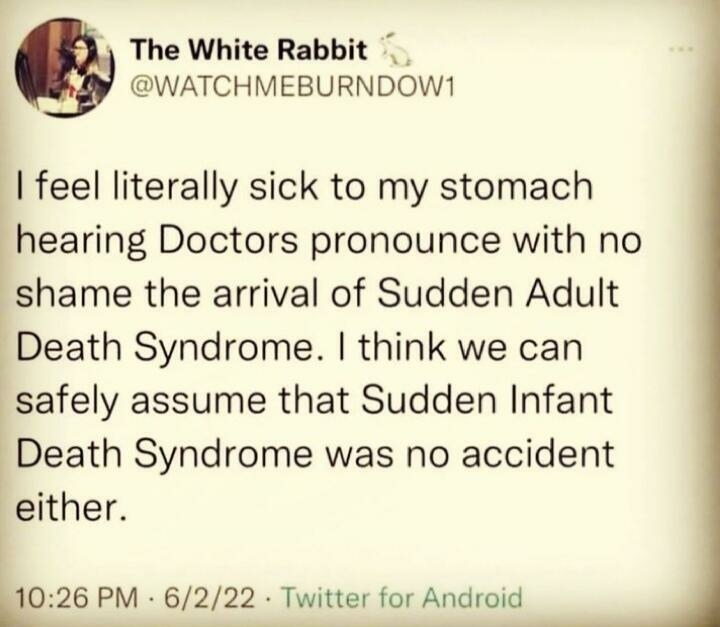
Task: Click the display name The White Rabbit
Action: click(x=250, y=48)
